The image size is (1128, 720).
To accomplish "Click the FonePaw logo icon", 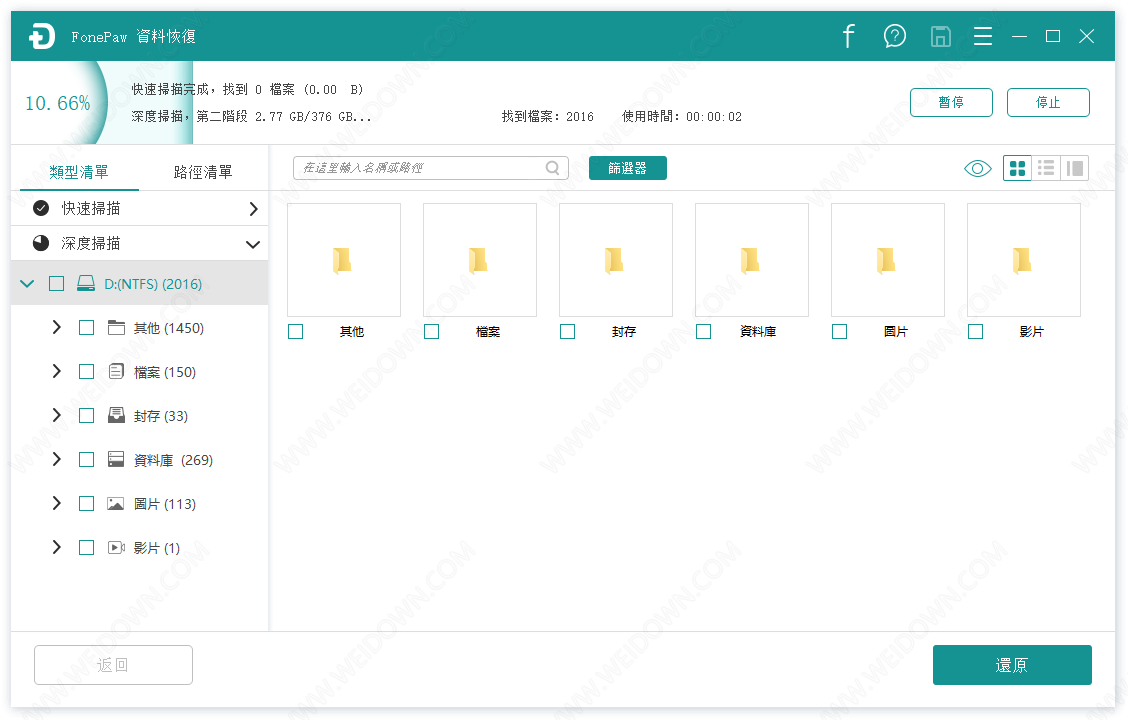I will click(42, 36).
